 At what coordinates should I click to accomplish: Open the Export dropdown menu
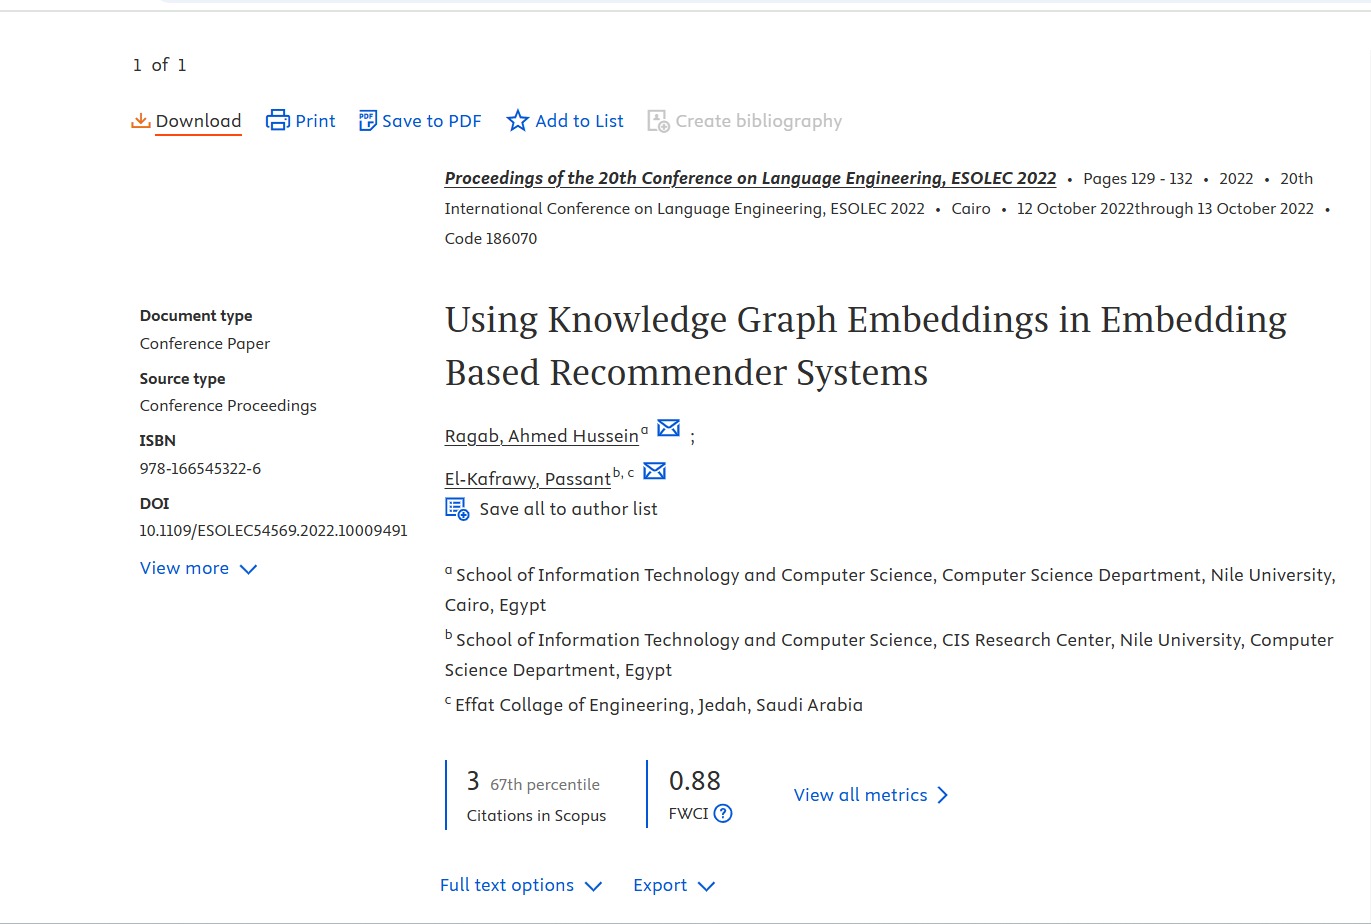[x=674, y=885]
